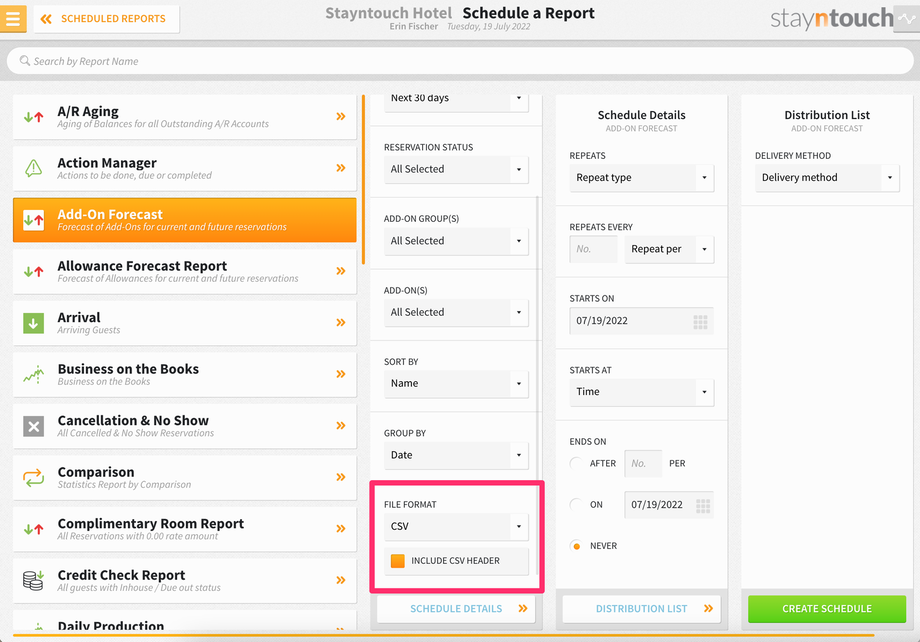Click the Ends On date field
Screen dimensions: 920x642
tap(669, 505)
